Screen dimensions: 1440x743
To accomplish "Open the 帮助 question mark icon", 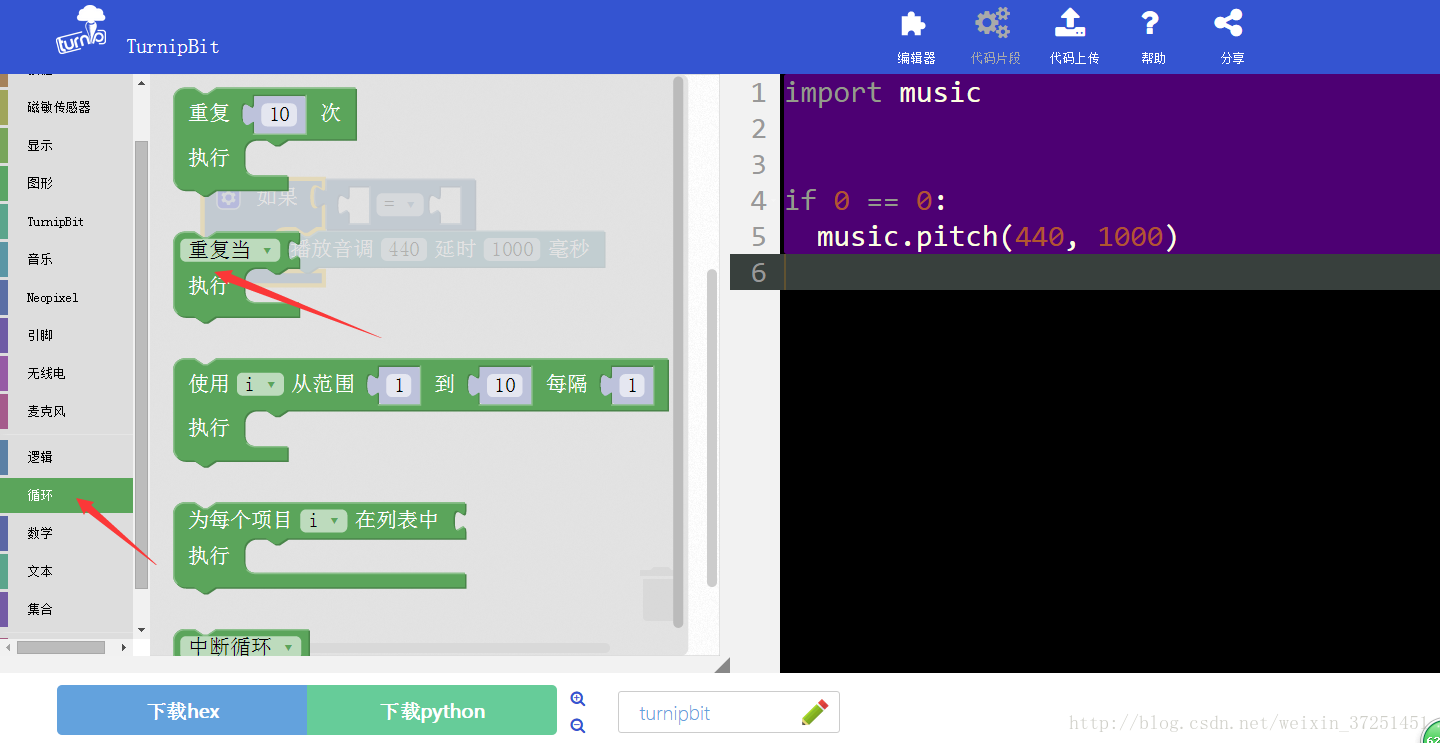I will point(1150,24).
